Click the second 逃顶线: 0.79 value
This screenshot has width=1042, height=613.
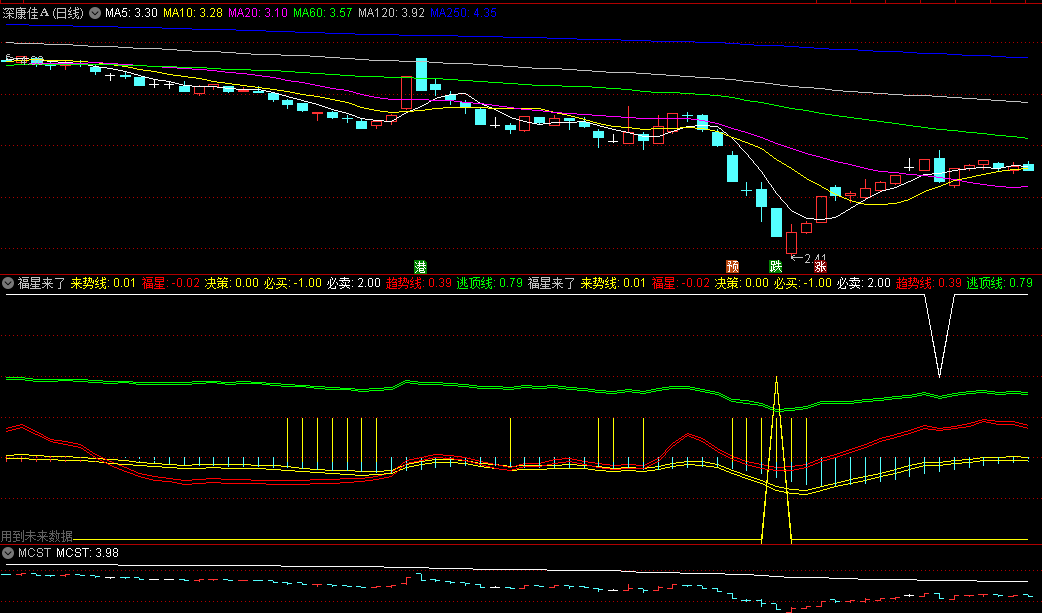coord(1000,283)
